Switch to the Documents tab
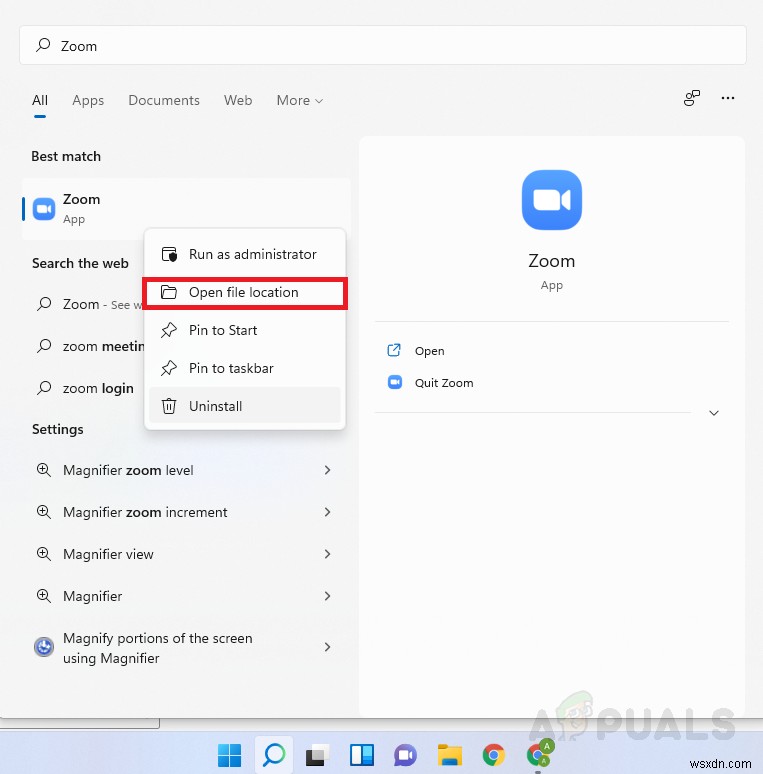763x774 pixels. click(164, 100)
